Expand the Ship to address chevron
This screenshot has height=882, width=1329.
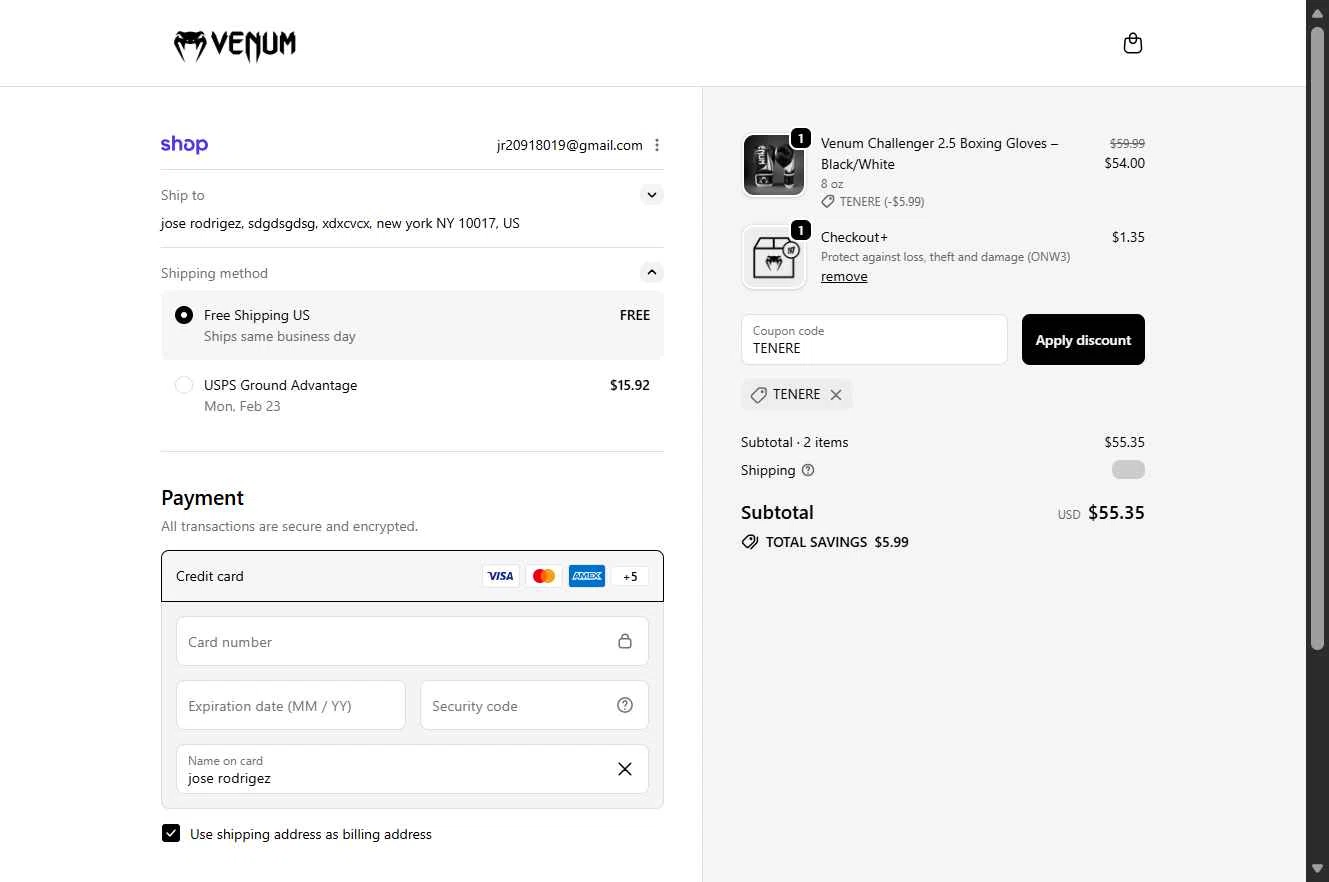click(x=652, y=195)
